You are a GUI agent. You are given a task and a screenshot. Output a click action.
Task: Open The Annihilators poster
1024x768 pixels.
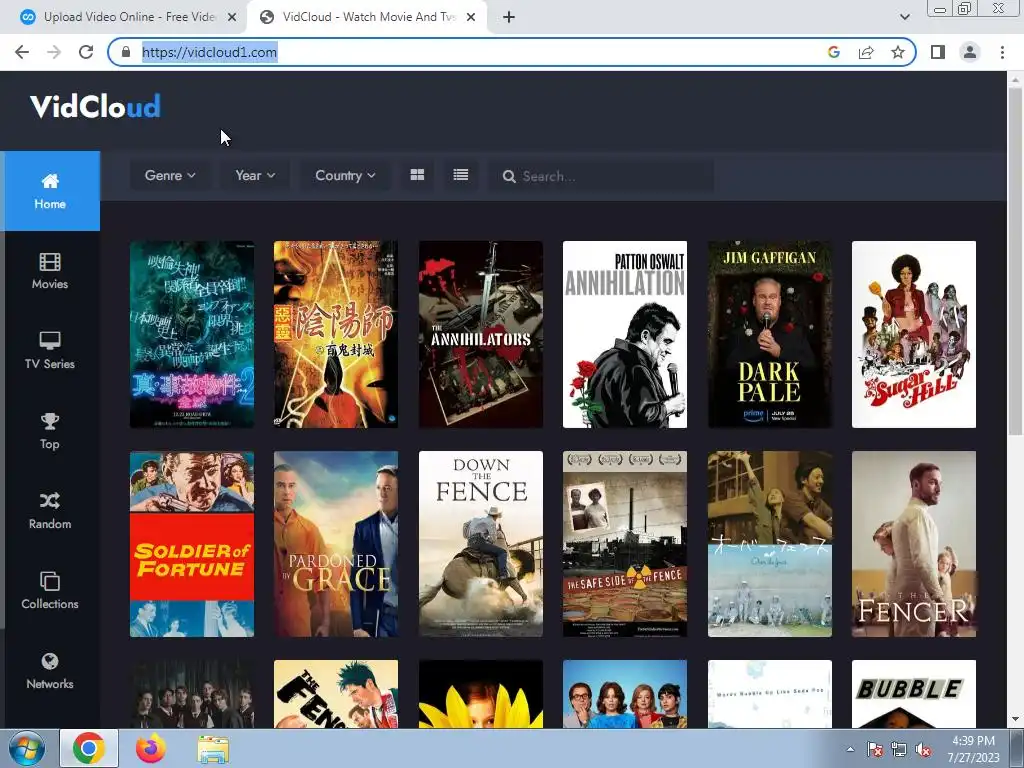coord(481,334)
